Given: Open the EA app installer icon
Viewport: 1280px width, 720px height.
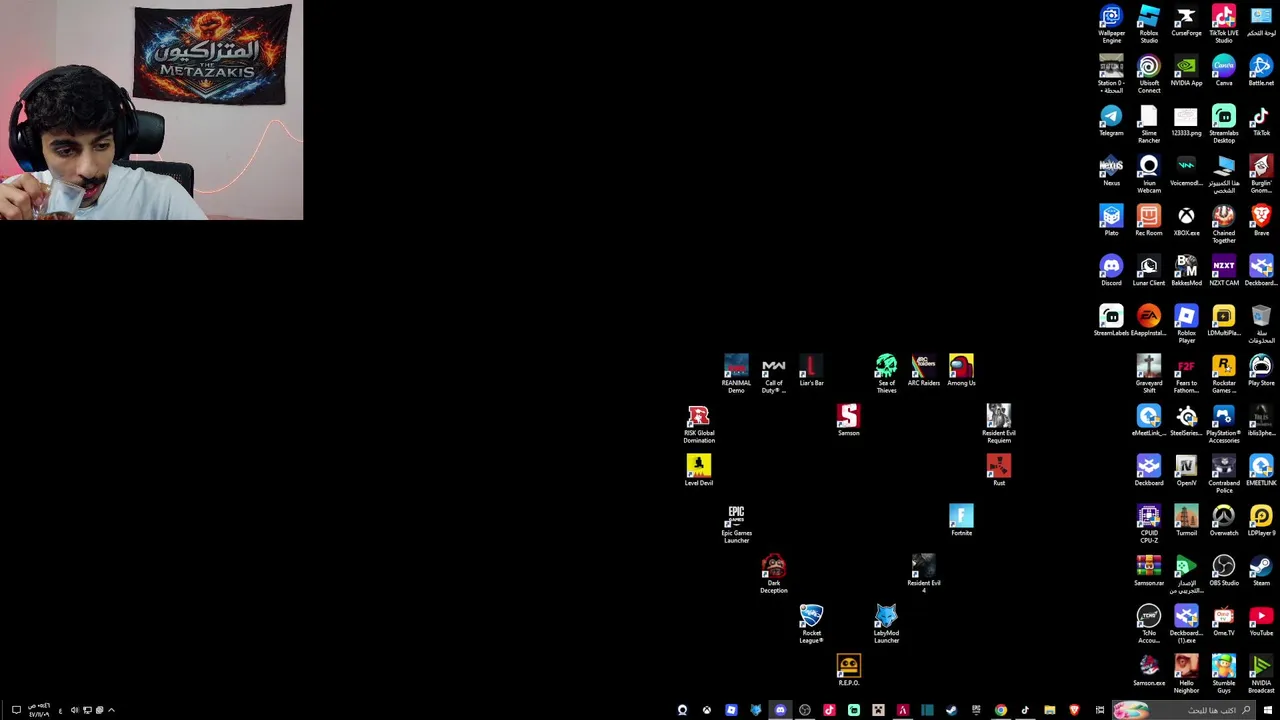Looking at the screenshot, I should pyautogui.click(x=1149, y=321).
